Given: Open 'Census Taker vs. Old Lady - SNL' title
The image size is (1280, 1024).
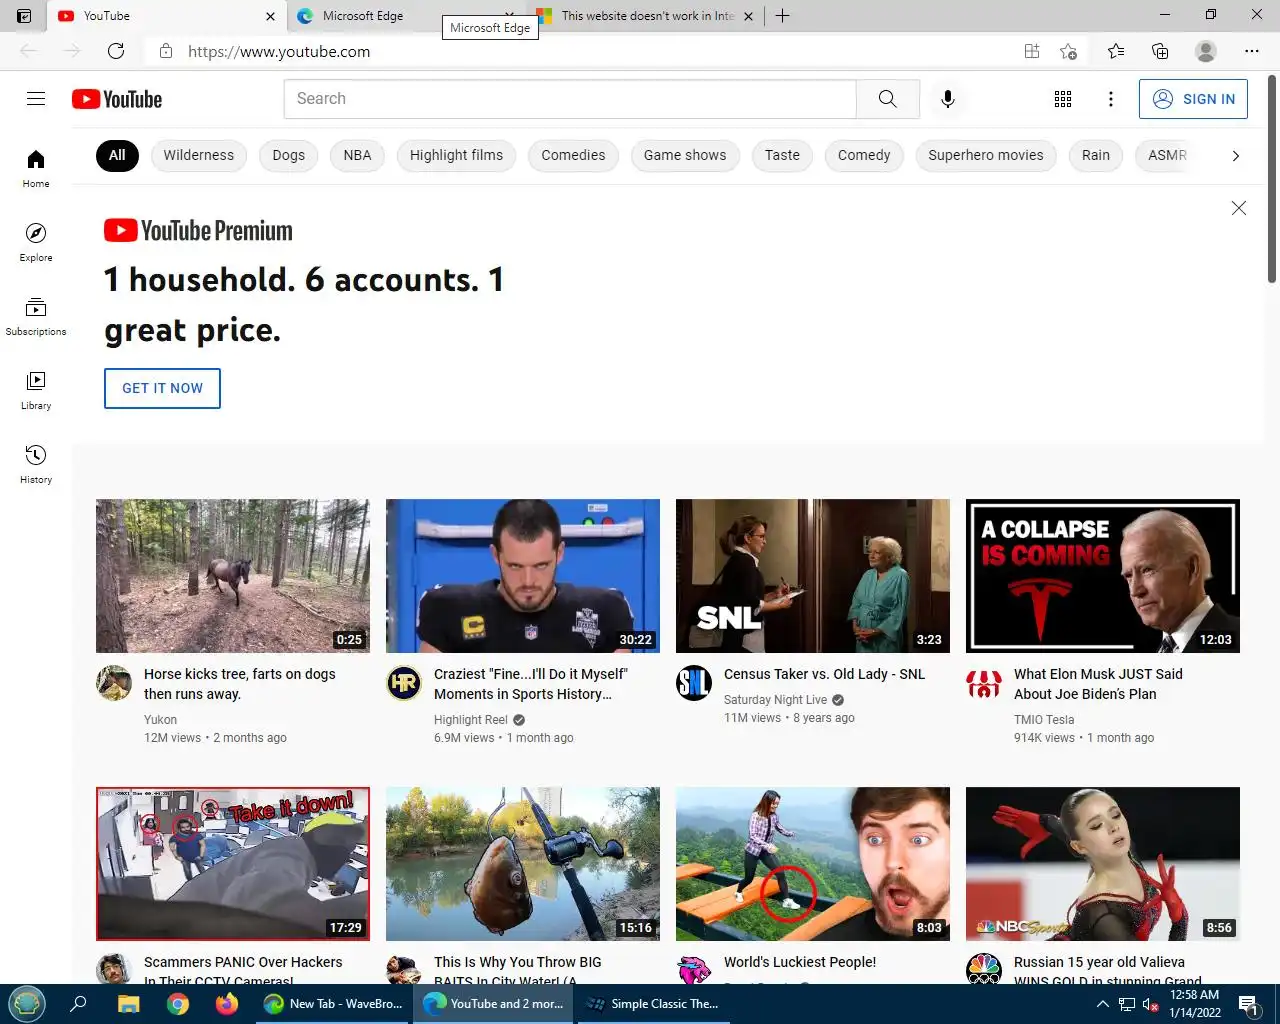Looking at the screenshot, I should [x=824, y=674].
